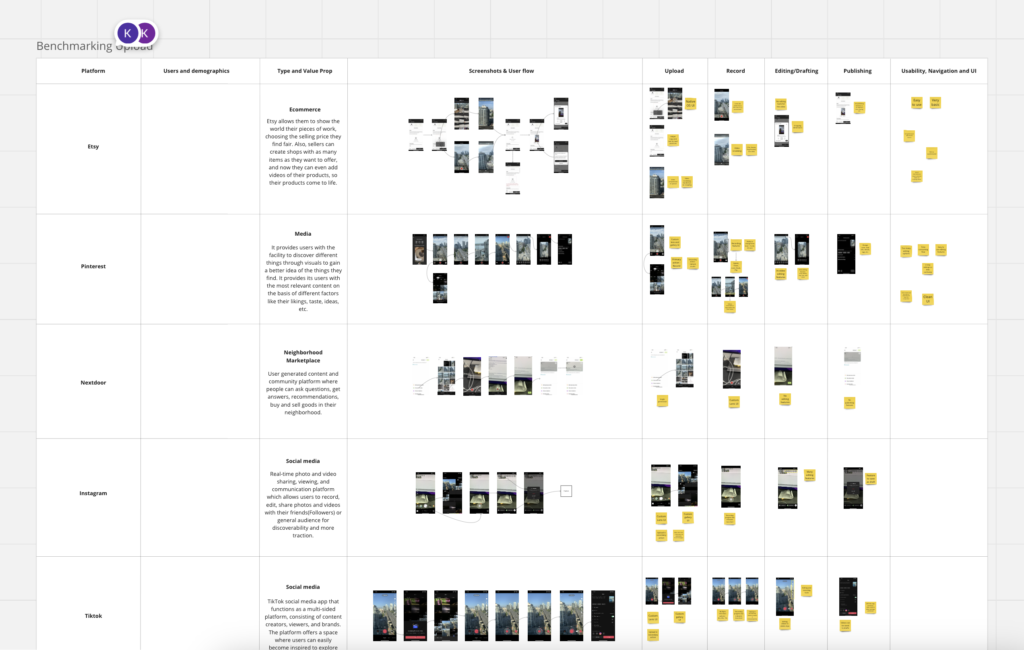The height and width of the screenshot is (650, 1024).
Task: Click the Instagram row label
Action: [x=93, y=493]
